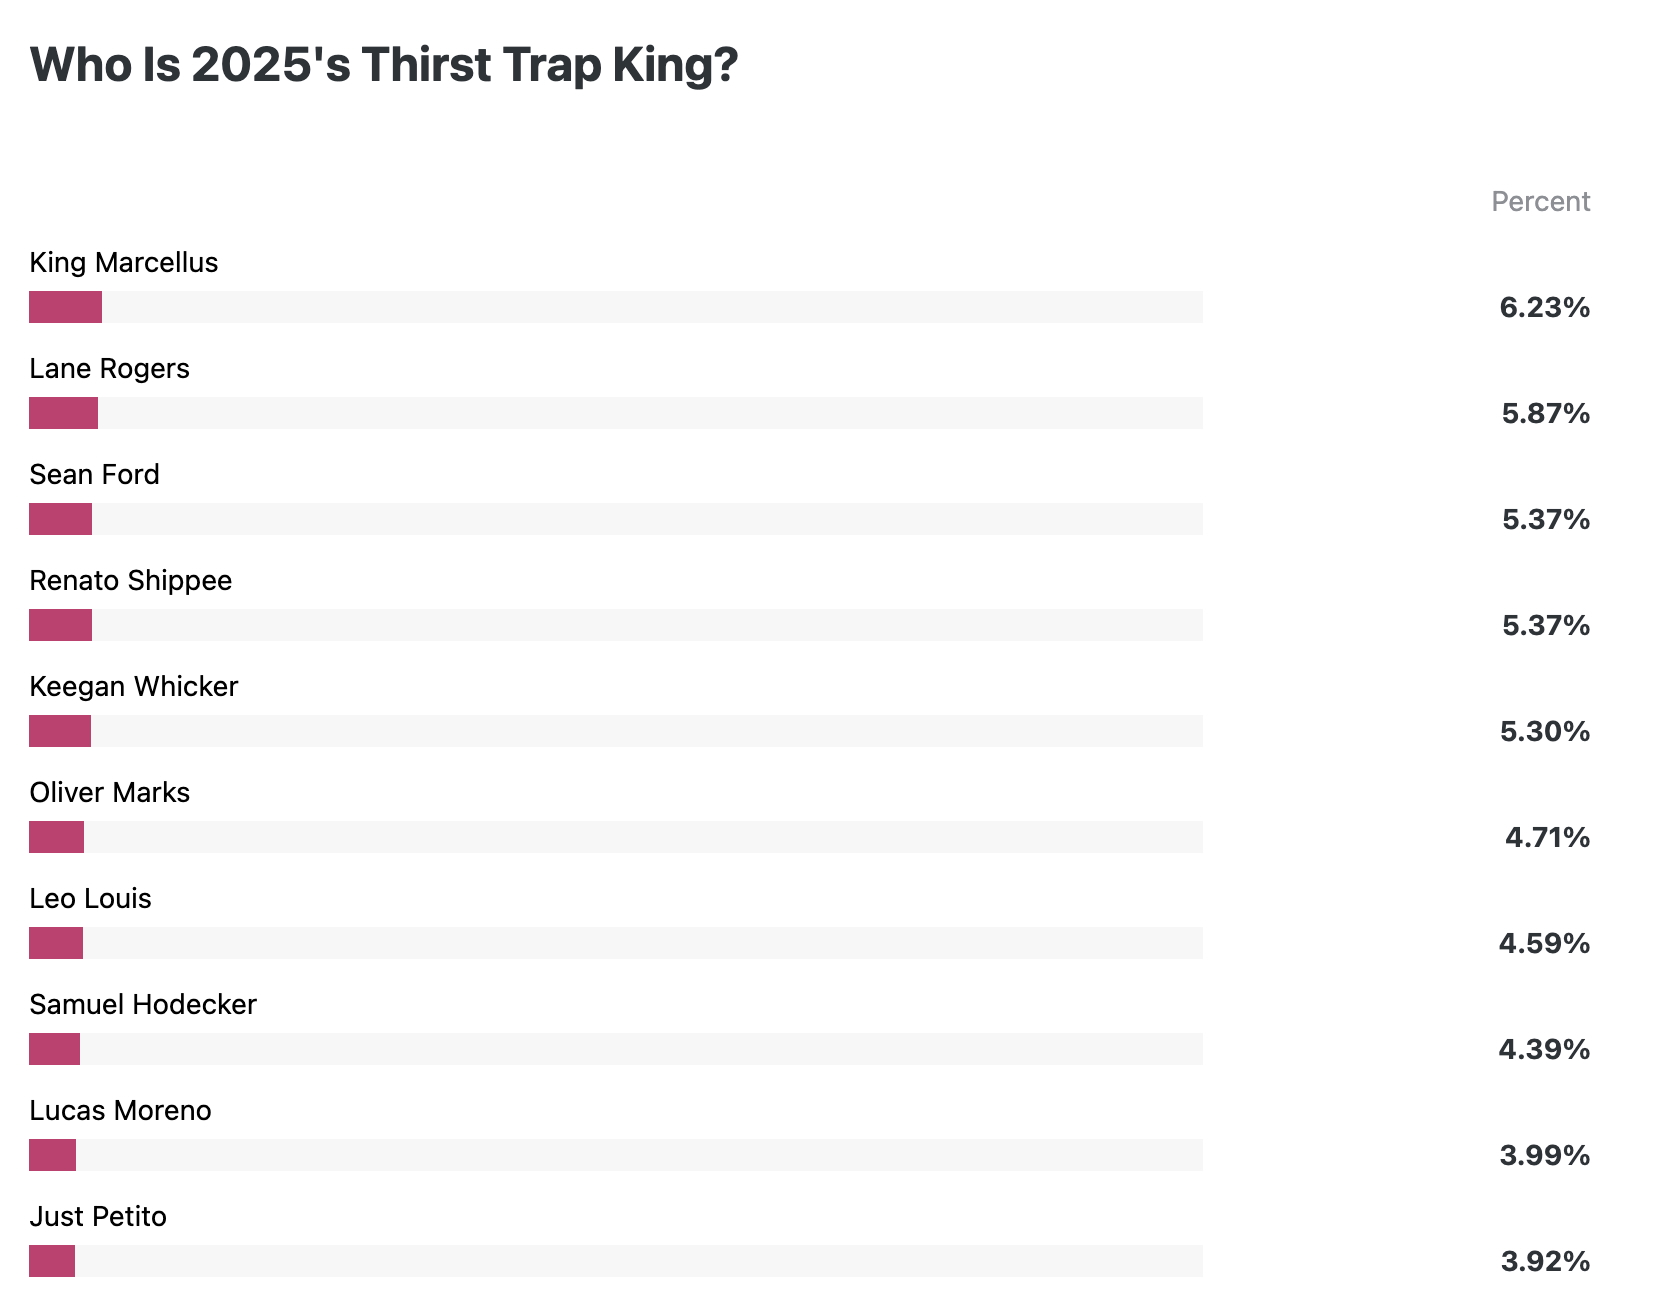Click the 6.23% percentage value
Viewport: 1668px width, 1308px height.
pyautogui.click(x=1544, y=308)
